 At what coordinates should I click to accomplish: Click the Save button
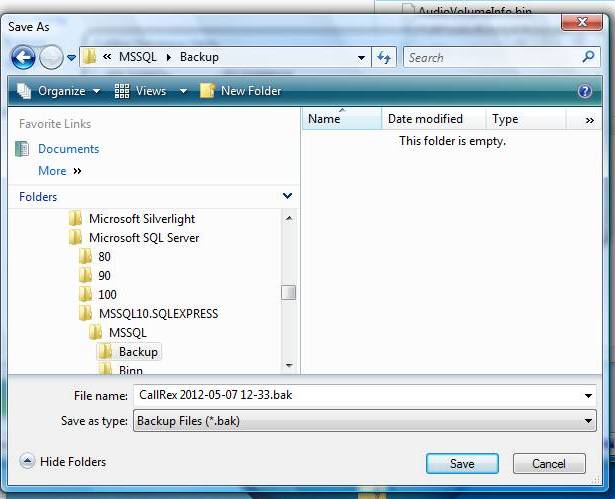pos(462,464)
